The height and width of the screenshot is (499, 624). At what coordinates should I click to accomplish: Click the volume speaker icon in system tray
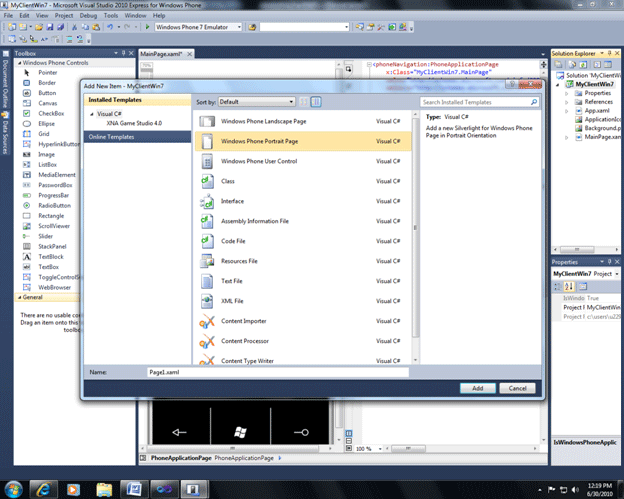tap(575, 489)
